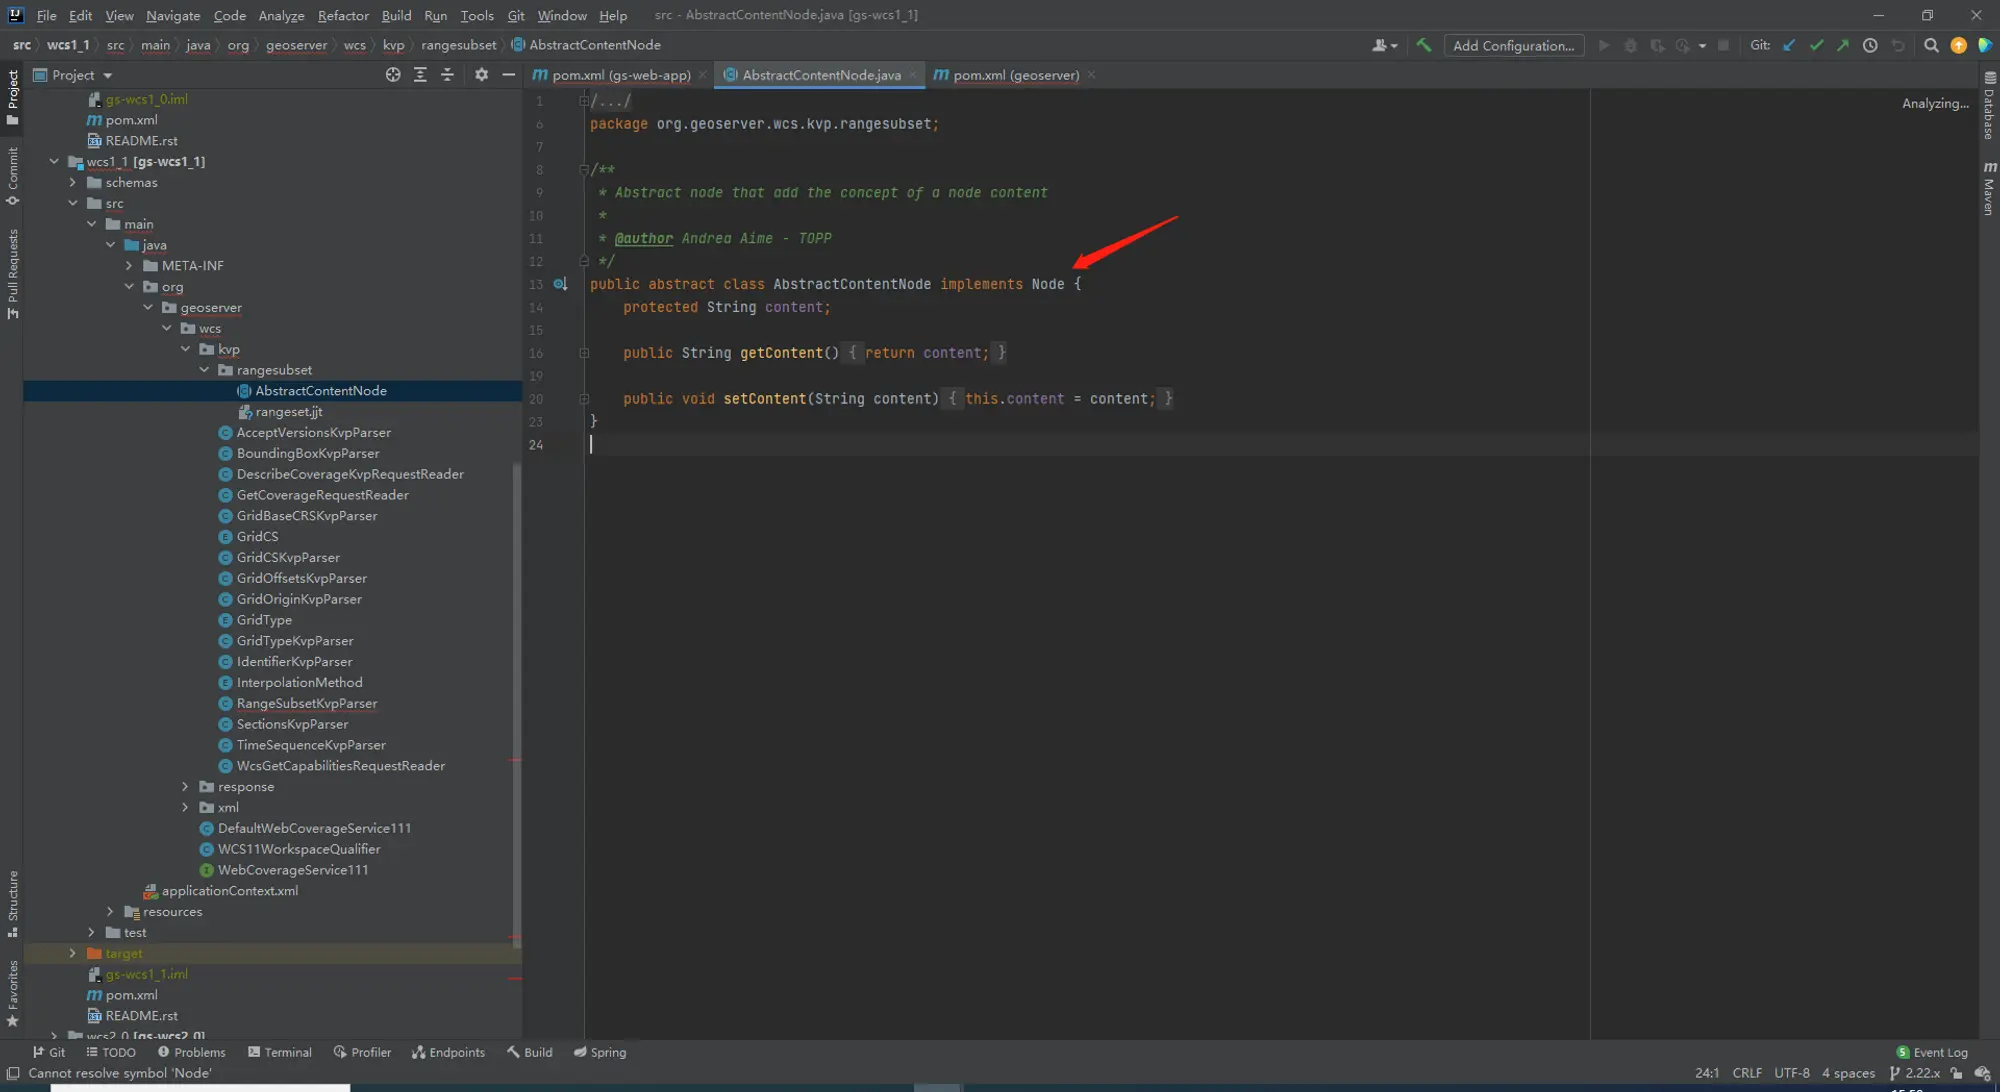The height and width of the screenshot is (1092, 2000).
Task: Click Git branch 2.22.x widget
Action: coord(1914,1073)
